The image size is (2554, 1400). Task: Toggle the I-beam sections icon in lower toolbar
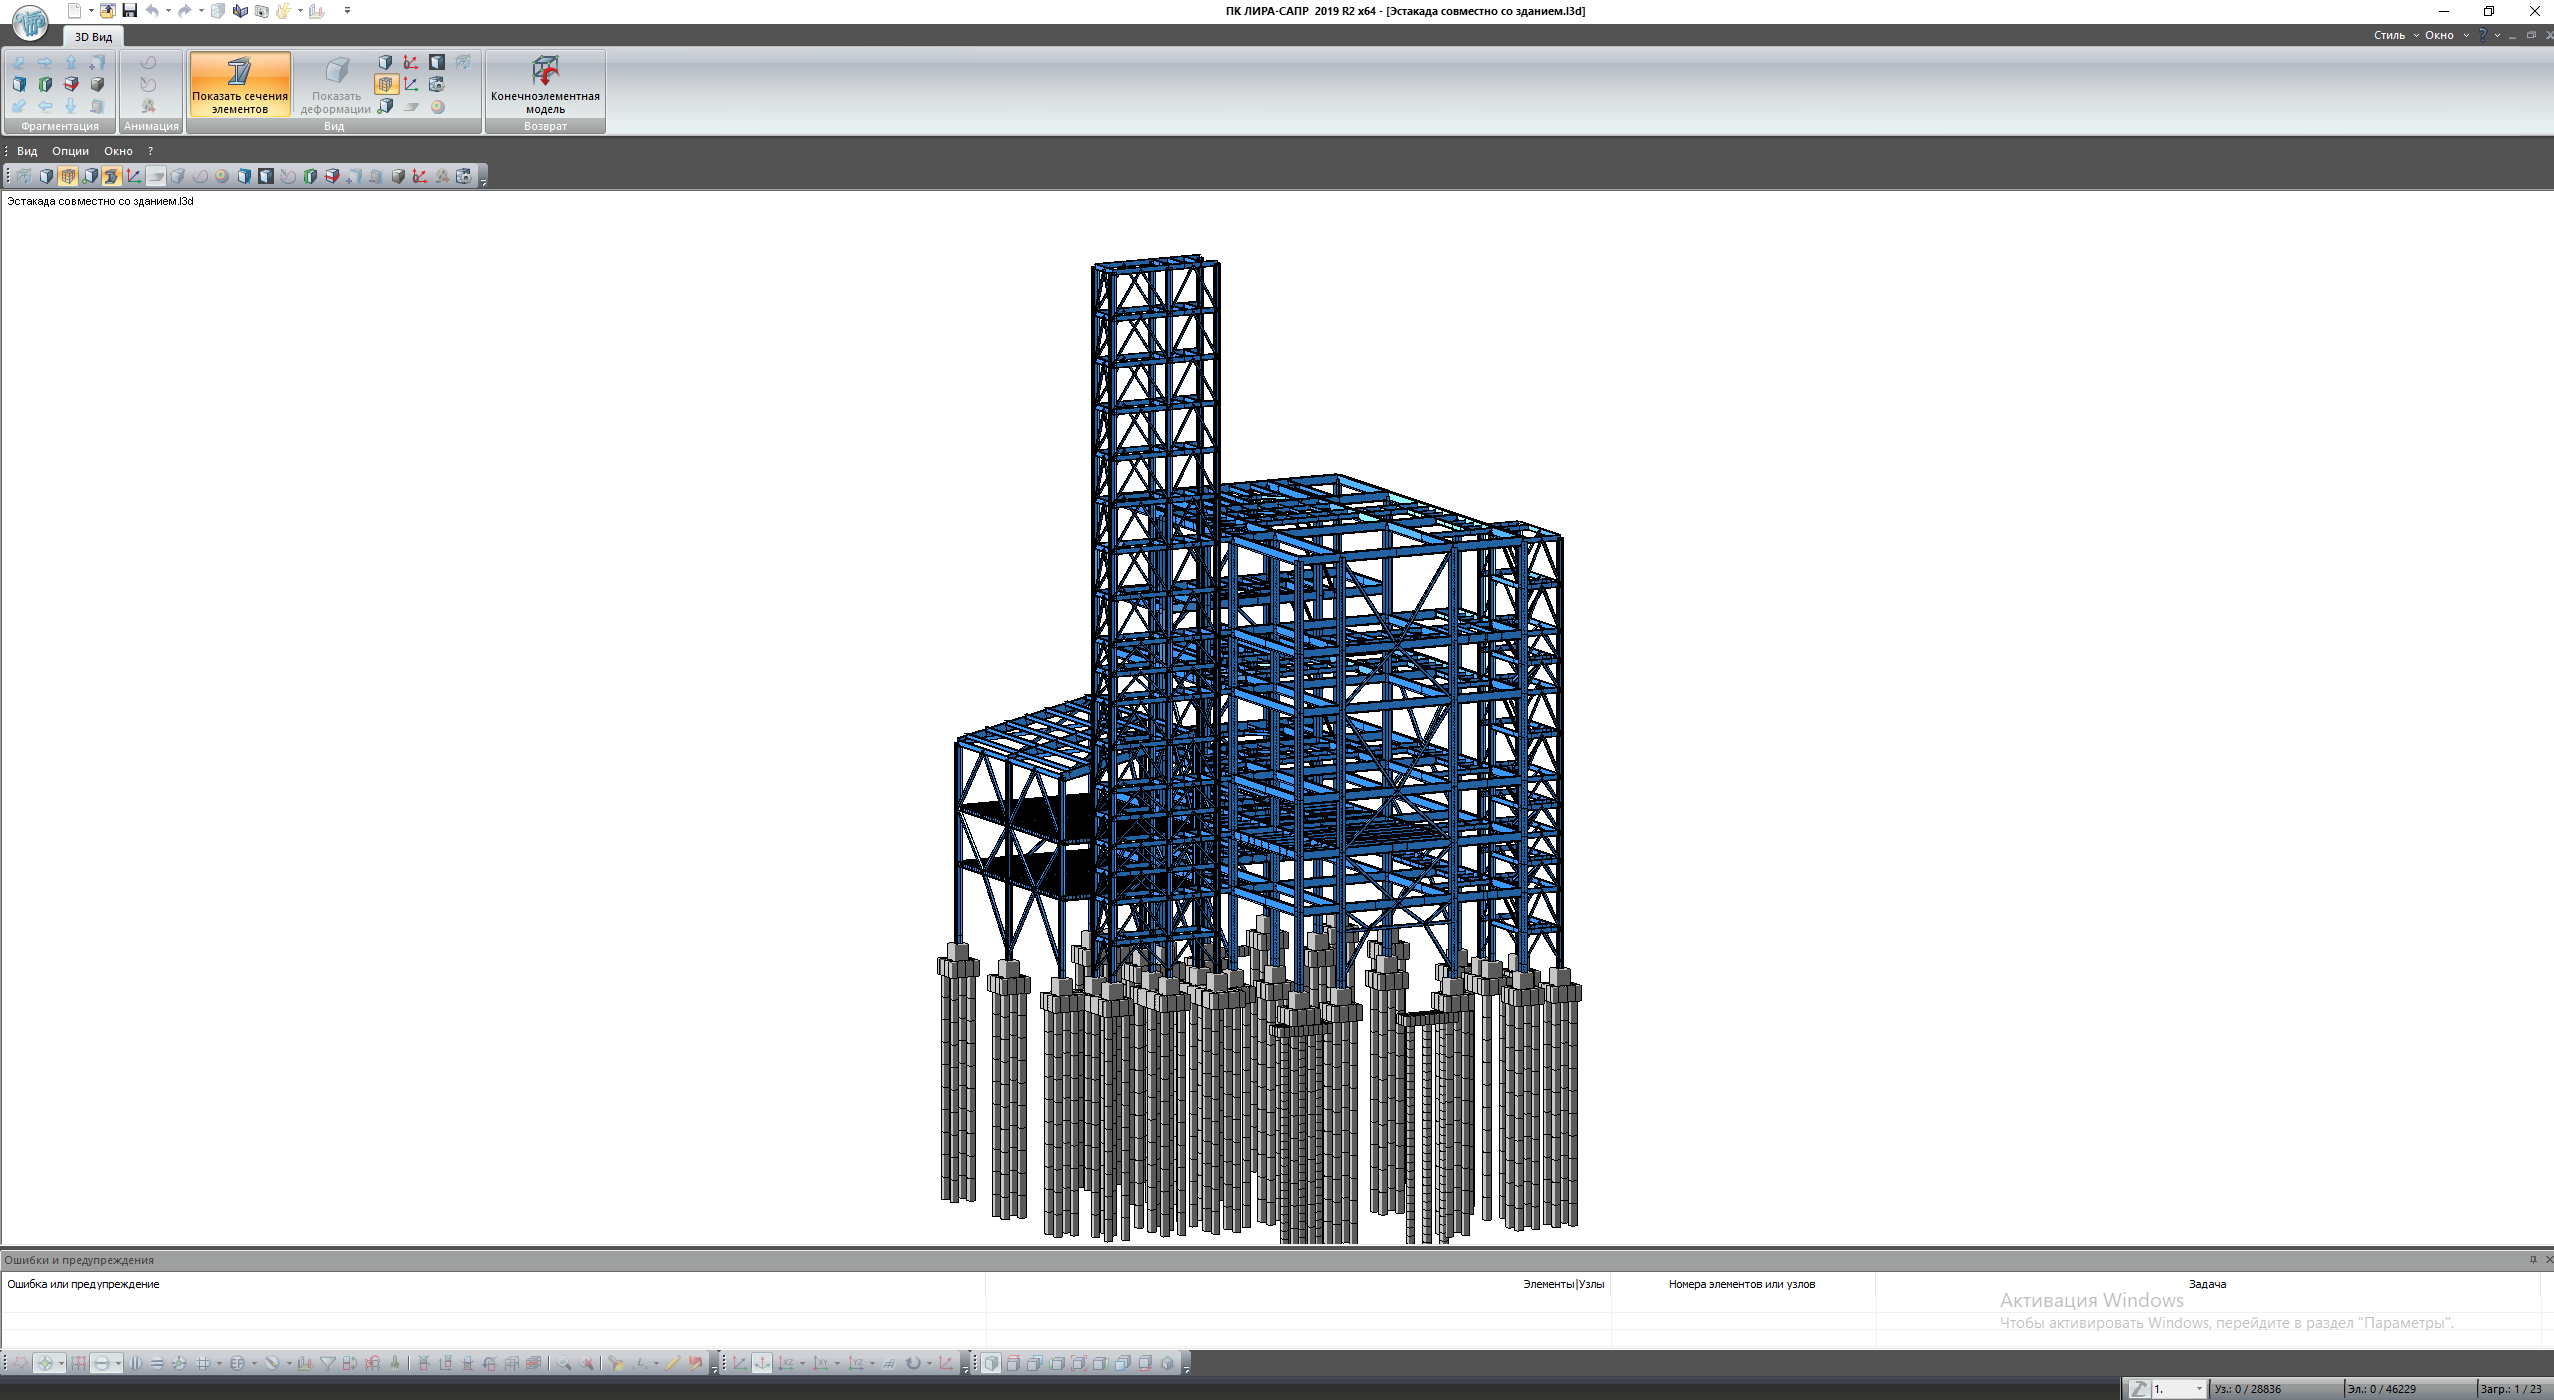pos(111,176)
